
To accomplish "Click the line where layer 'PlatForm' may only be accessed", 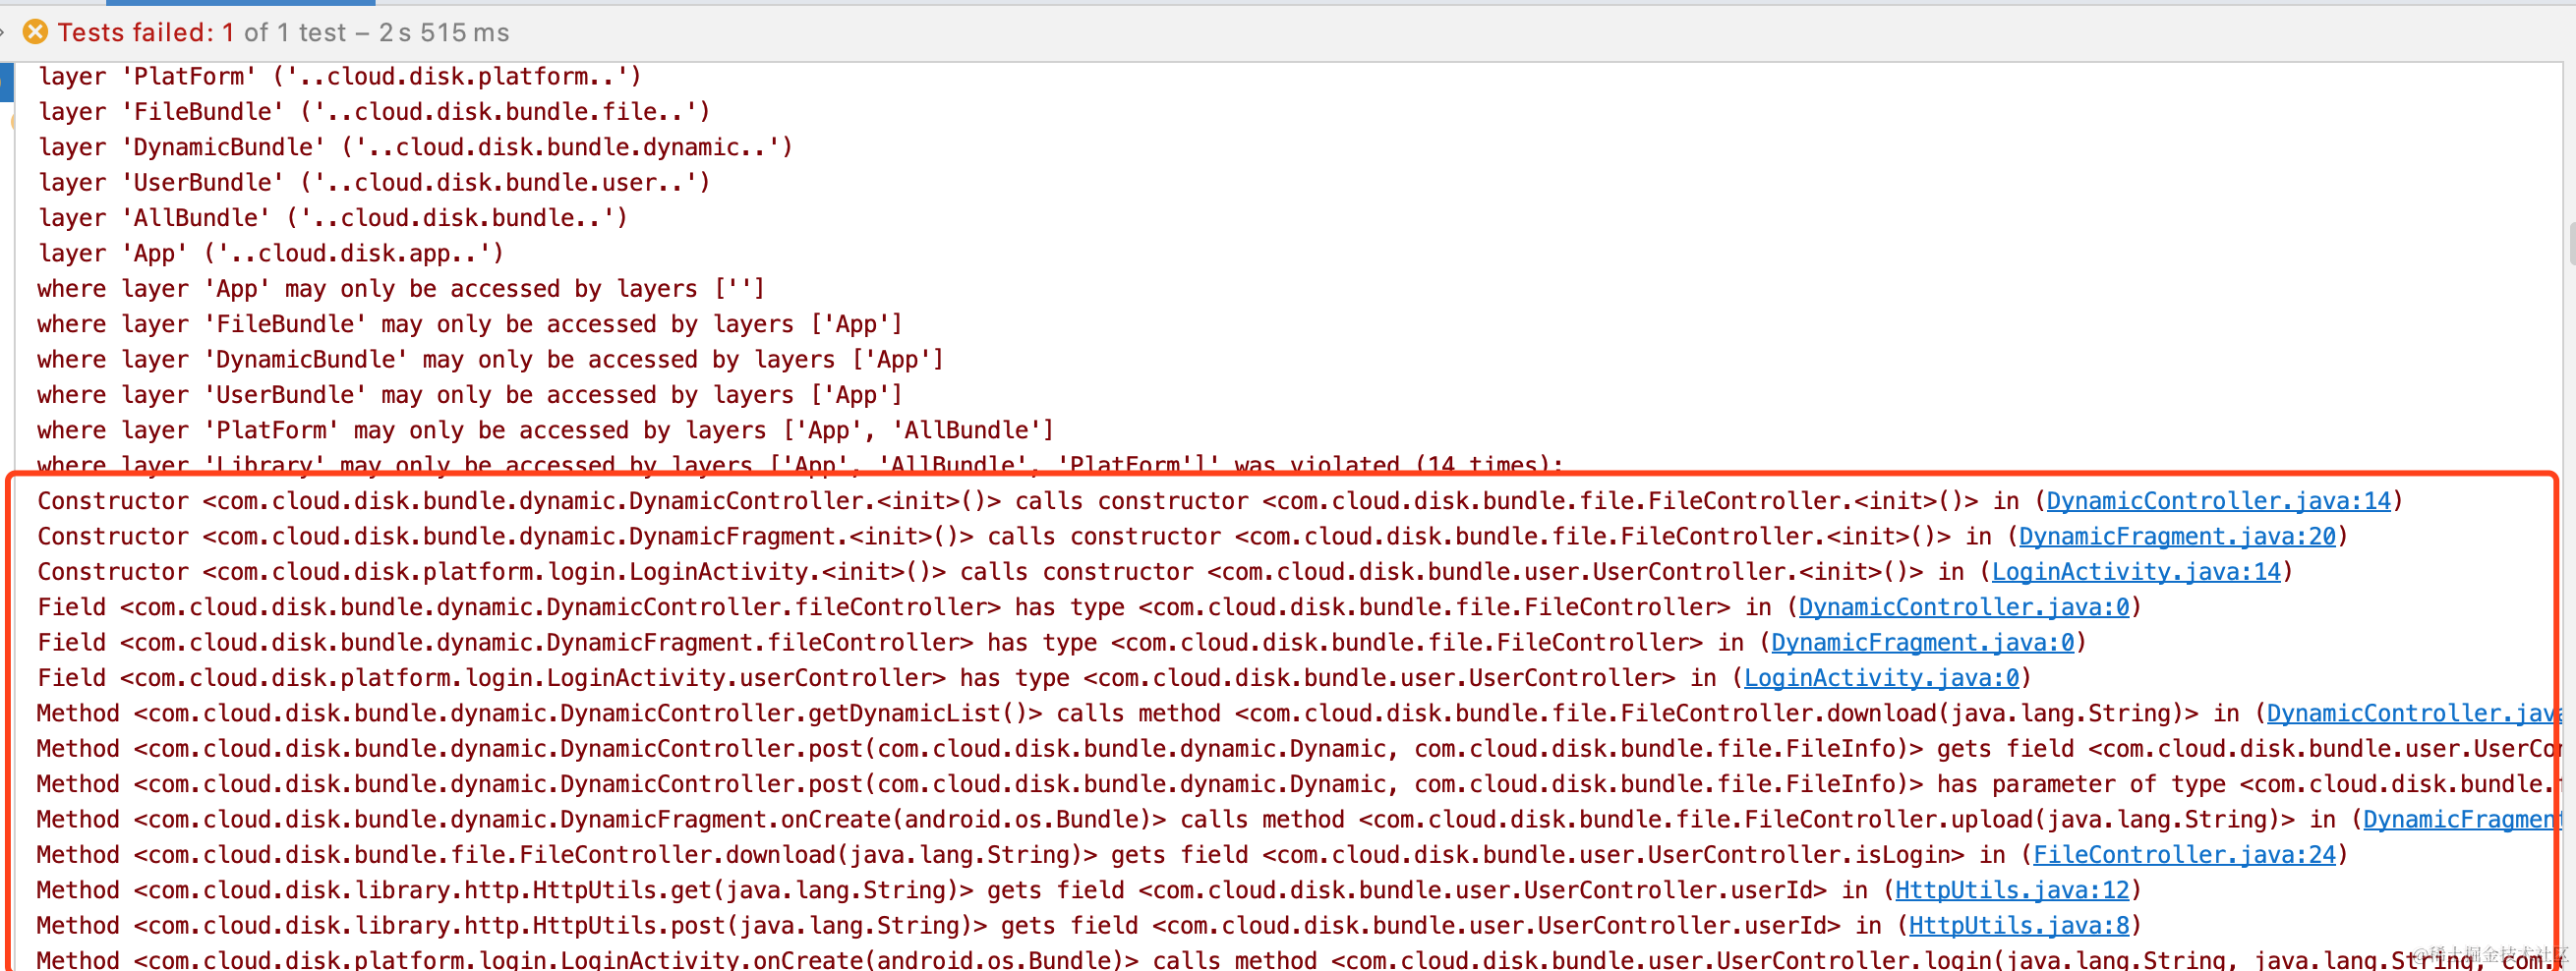I will [546, 431].
